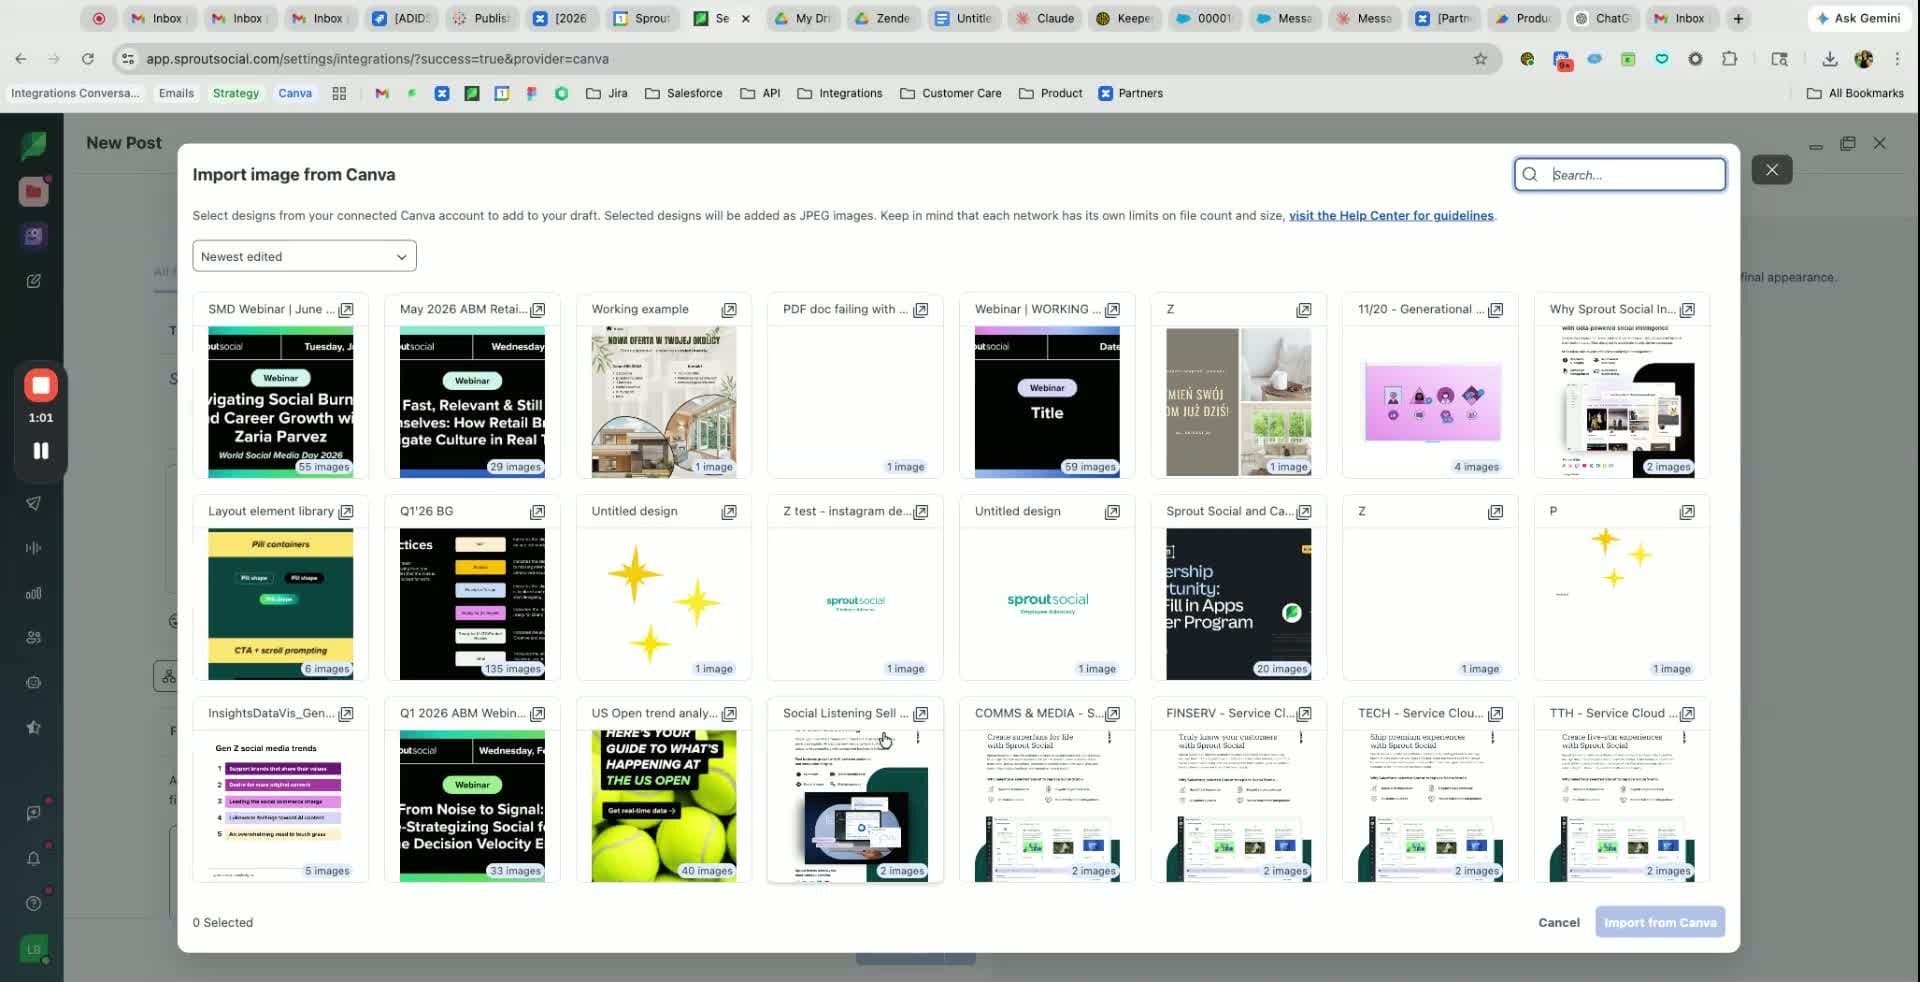Click Ask Gemini button
The height and width of the screenshot is (982, 1920).
(1858, 18)
